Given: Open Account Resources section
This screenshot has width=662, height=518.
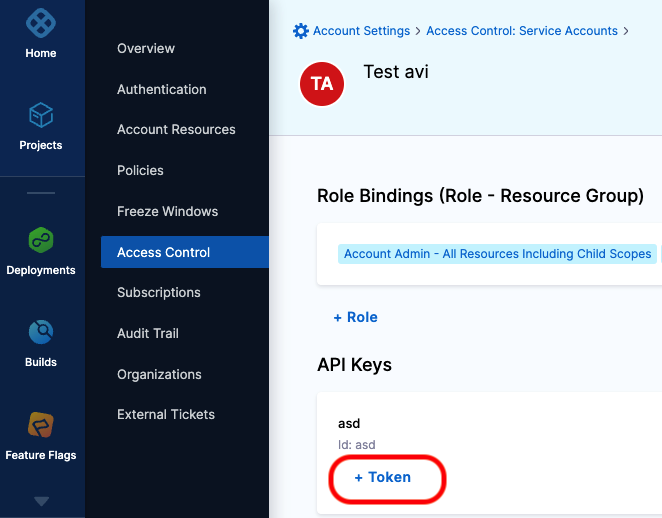Looking at the screenshot, I should (176, 129).
